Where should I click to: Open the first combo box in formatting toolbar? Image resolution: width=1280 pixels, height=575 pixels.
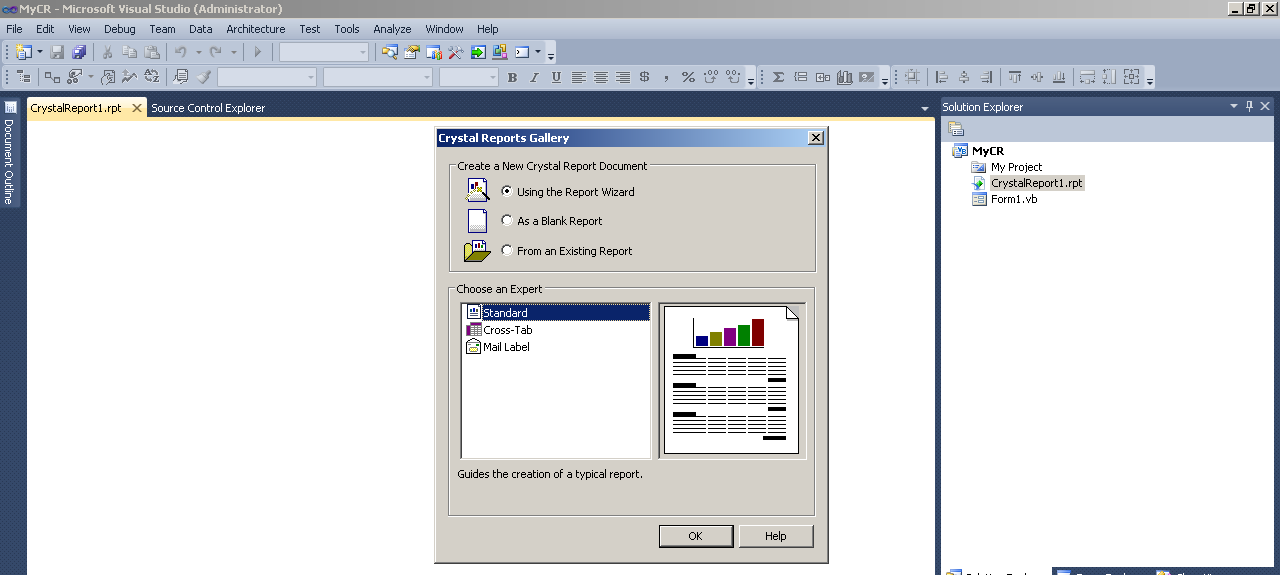click(x=267, y=77)
